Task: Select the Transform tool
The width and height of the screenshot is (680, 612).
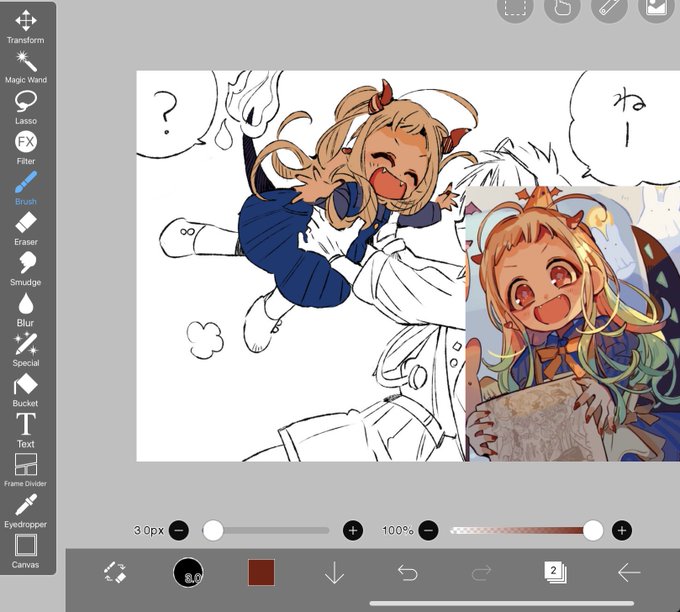Action: pyautogui.click(x=26, y=27)
